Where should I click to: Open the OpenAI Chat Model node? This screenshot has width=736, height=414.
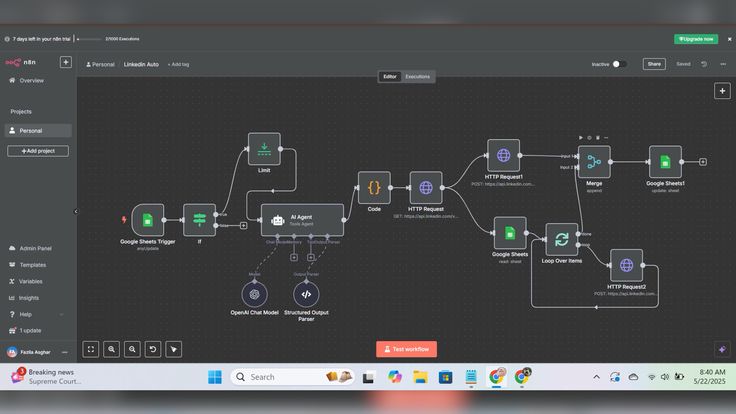pyautogui.click(x=254, y=294)
